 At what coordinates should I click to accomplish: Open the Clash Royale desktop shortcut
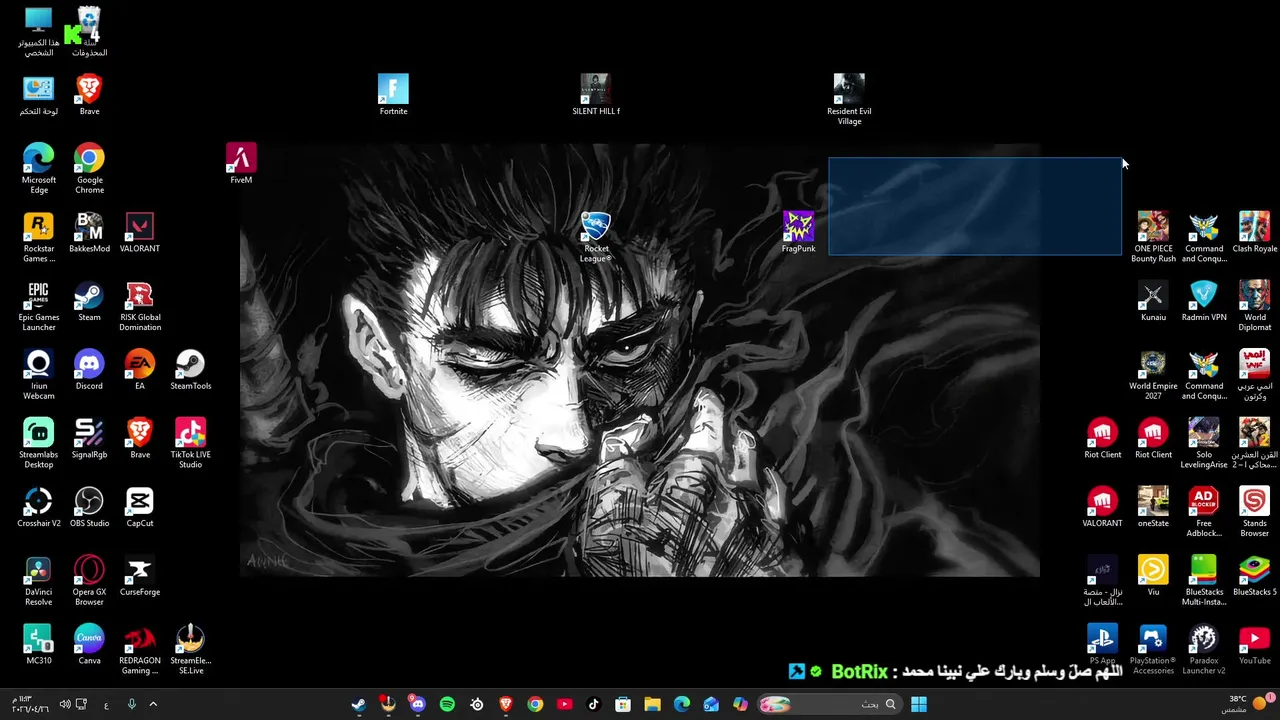point(1254,232)
